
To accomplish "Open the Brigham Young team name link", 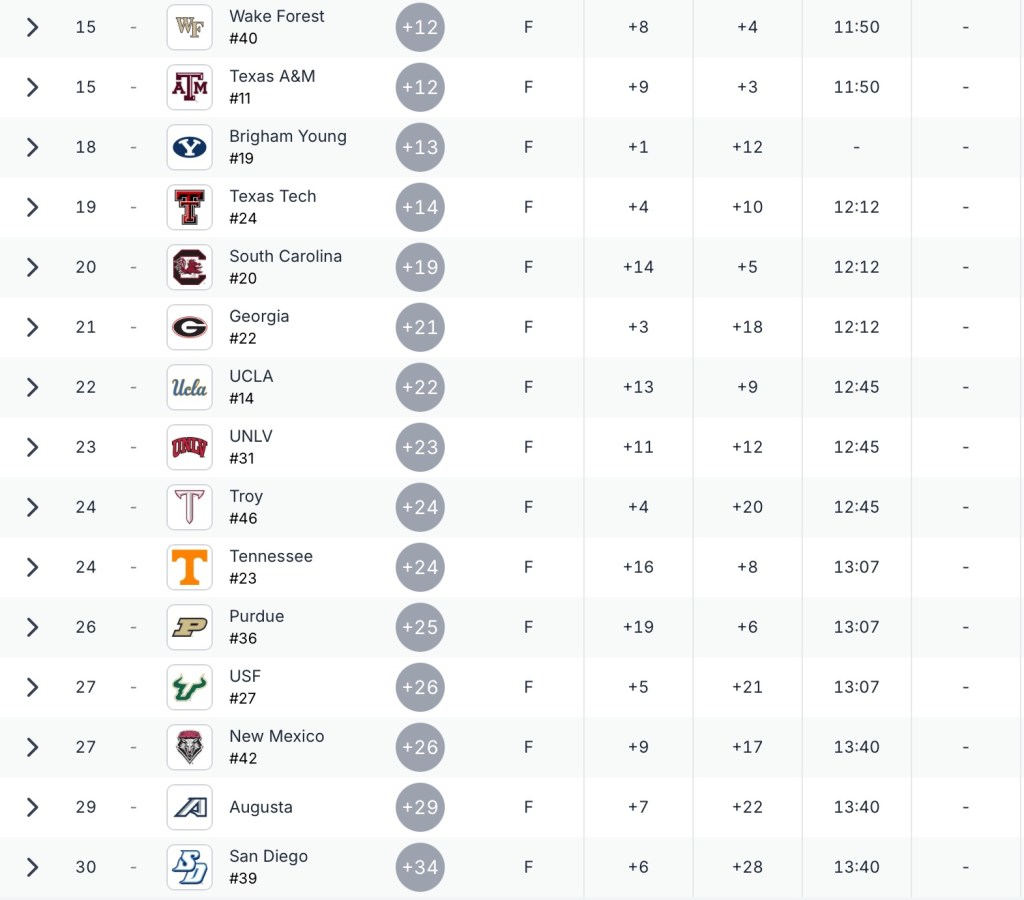I will coord(287,136).
